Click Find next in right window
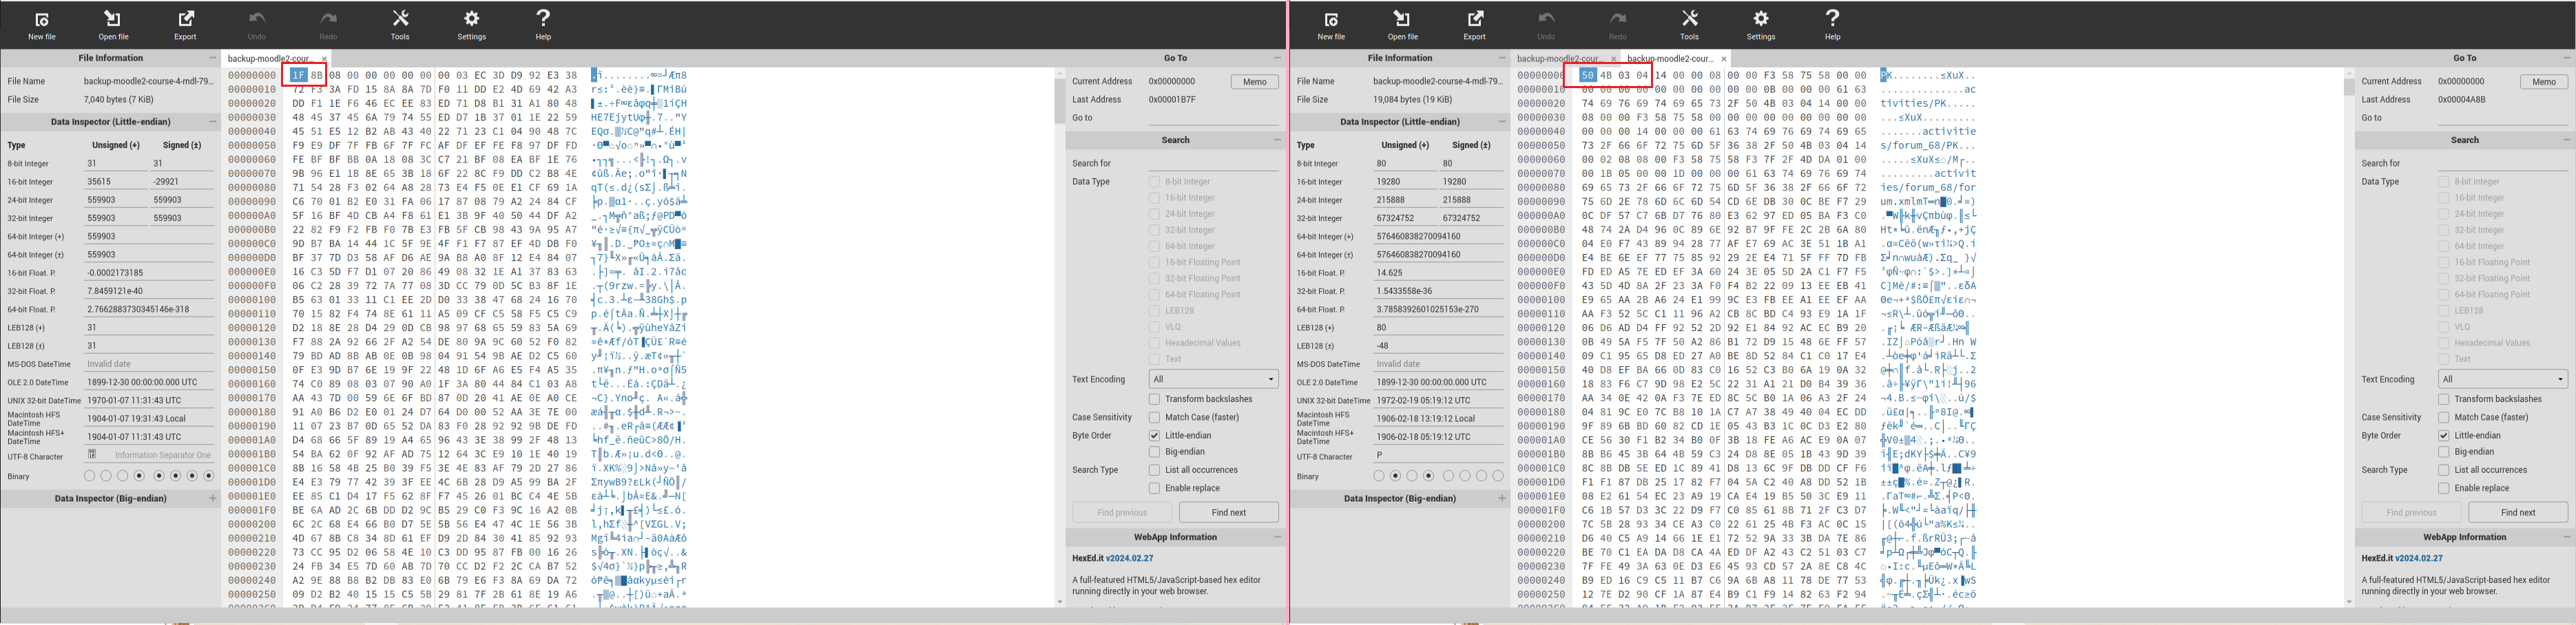This screenshot has width=2576, height=625. tap(2517, 512)
